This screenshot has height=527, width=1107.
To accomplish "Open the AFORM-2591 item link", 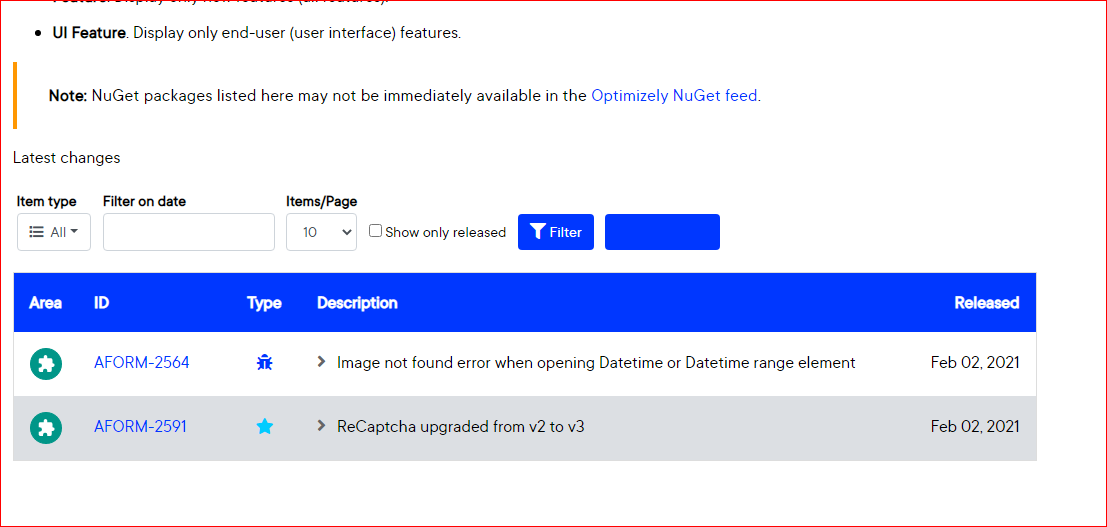I will click(140, 427).
